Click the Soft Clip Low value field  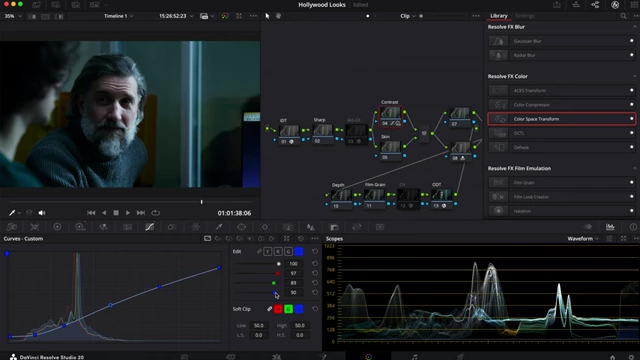coord(259,325)
